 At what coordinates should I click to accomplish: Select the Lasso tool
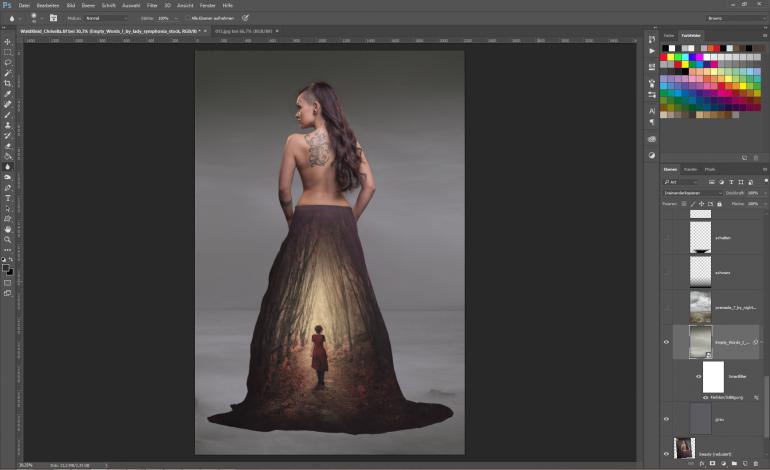coord(7,62)
